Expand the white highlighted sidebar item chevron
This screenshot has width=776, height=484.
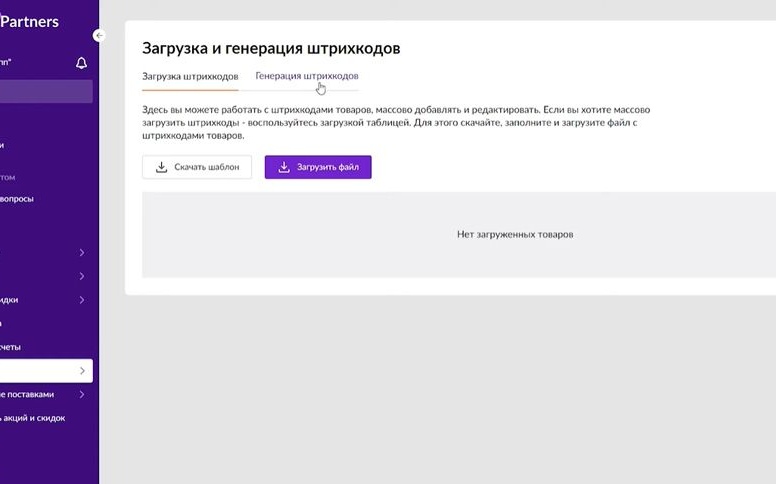82,371
